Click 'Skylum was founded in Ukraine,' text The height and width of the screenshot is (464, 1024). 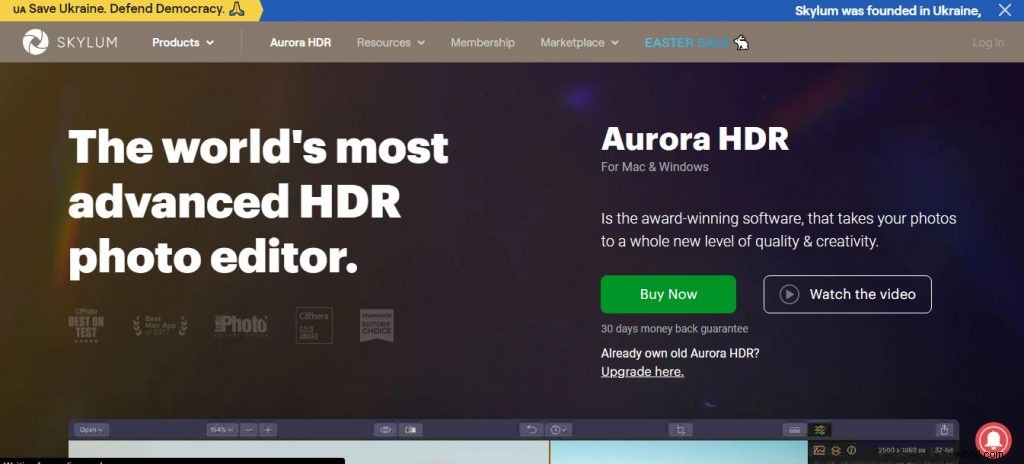[888, 10]
